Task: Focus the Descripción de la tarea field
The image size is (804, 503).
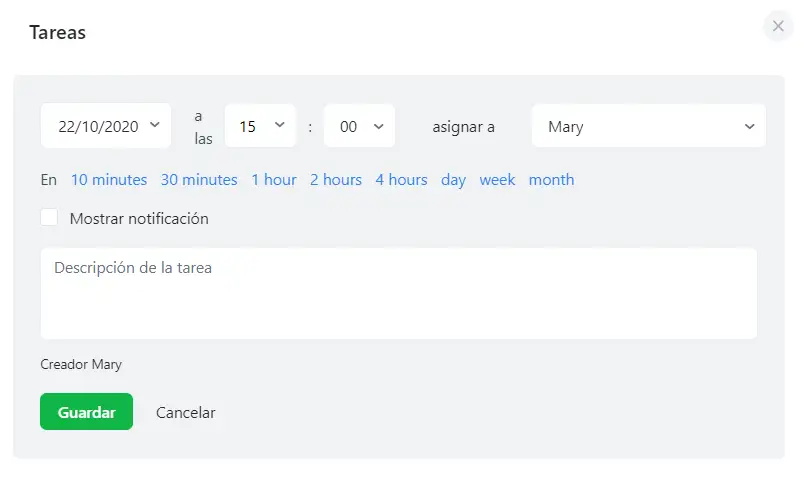Action: 398,293
